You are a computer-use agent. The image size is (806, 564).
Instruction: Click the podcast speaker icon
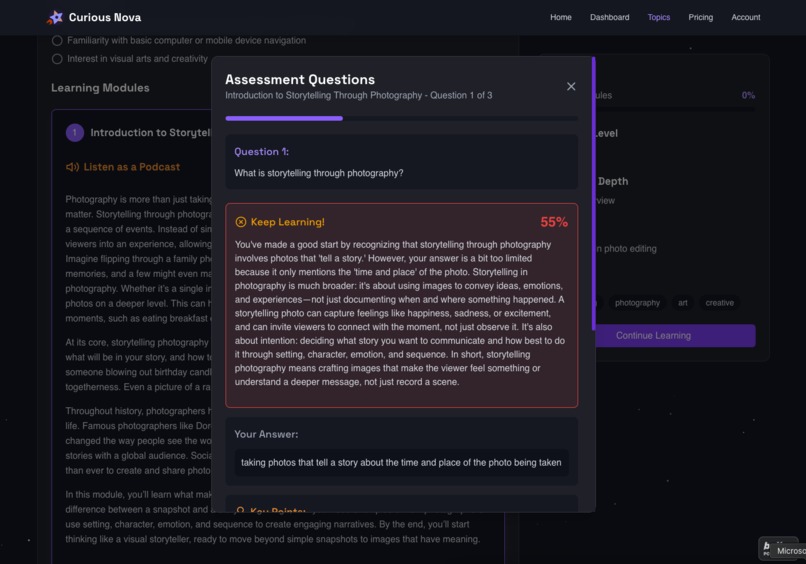pos(72,167)
